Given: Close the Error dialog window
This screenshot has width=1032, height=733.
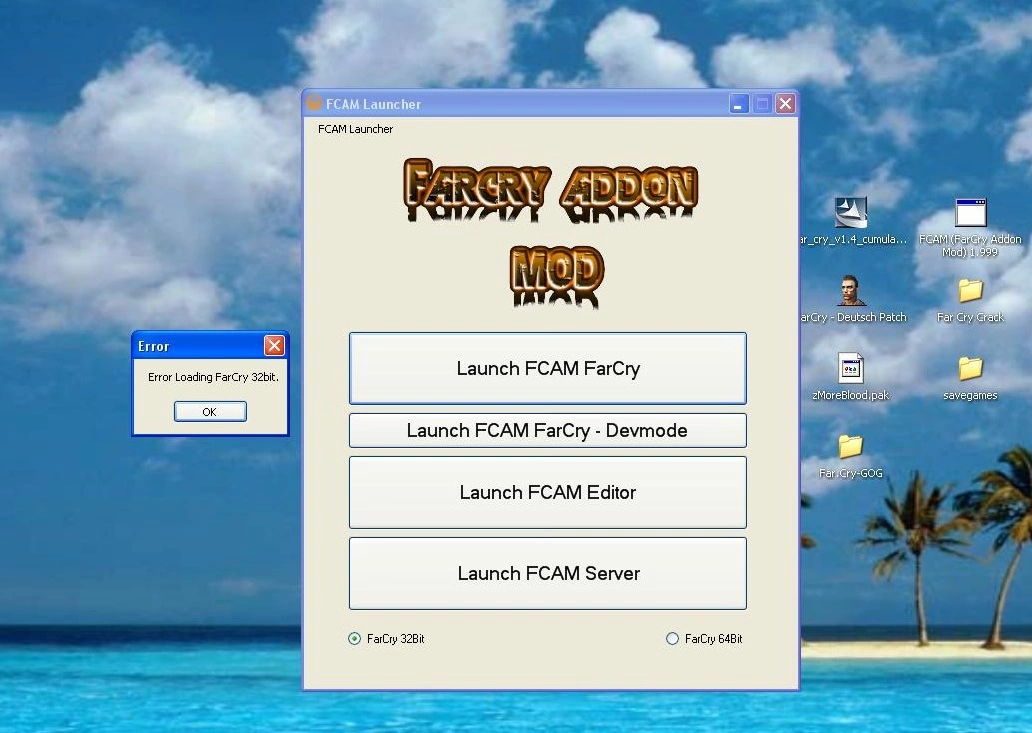Looking at the screenshot, I should click(274, 345).
